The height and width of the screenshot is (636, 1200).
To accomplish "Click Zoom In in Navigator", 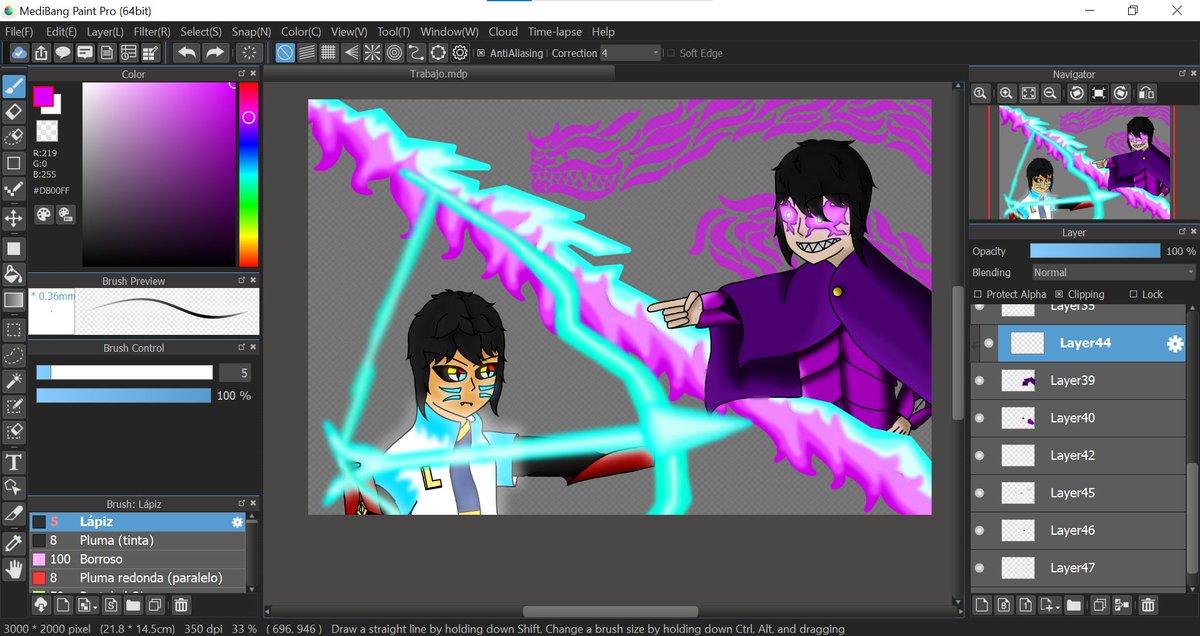I will pos(1007,93).
